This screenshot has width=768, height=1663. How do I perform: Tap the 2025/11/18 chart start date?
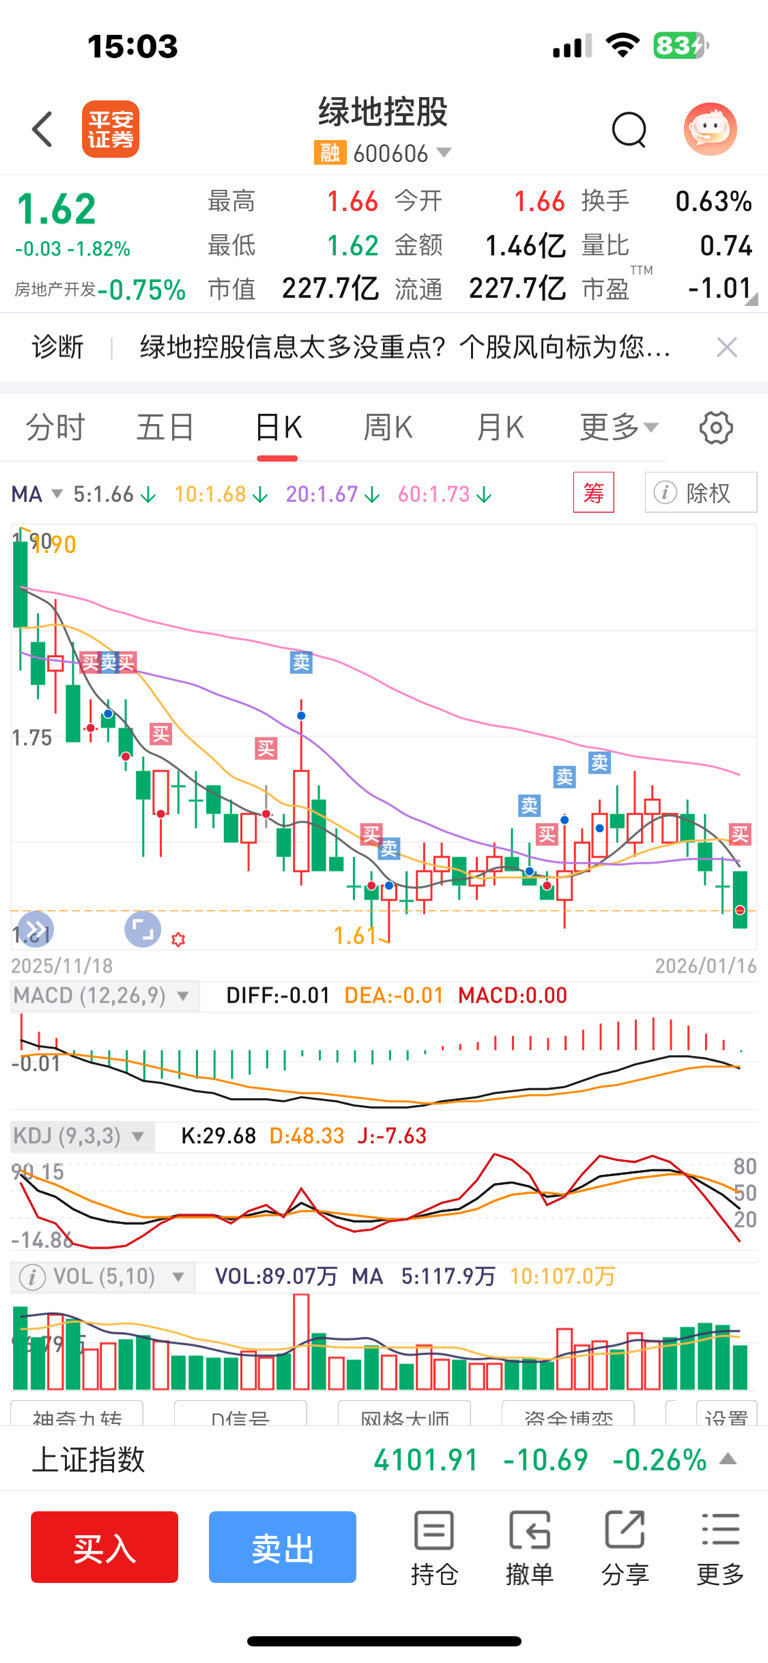coord(62,966)
